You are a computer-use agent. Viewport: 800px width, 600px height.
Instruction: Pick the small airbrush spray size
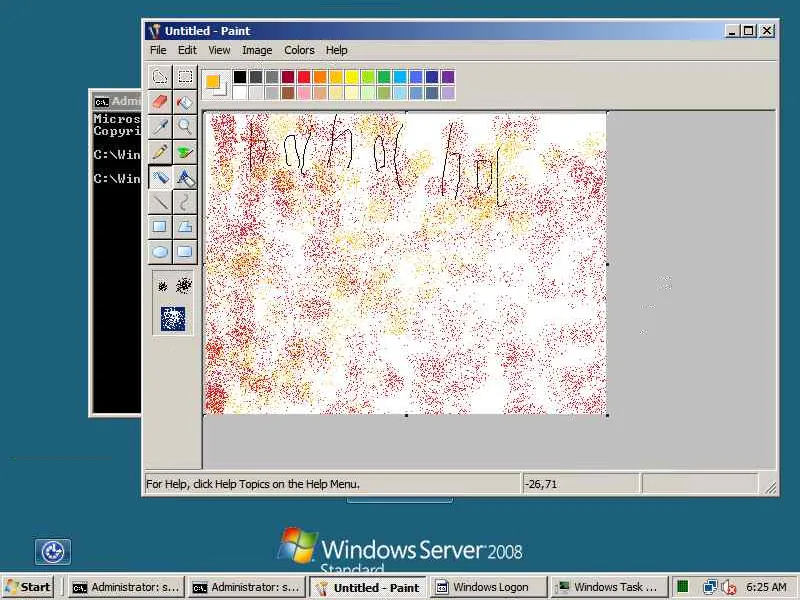point(163,286)
